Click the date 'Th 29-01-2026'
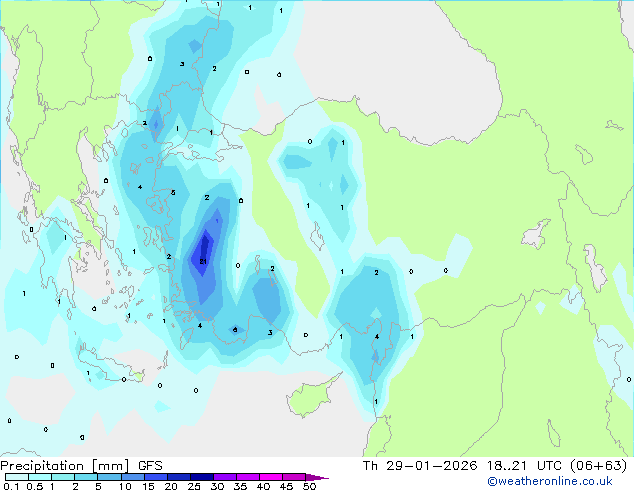The height and width of the screenshot is (490, 634). click(420, 466)
